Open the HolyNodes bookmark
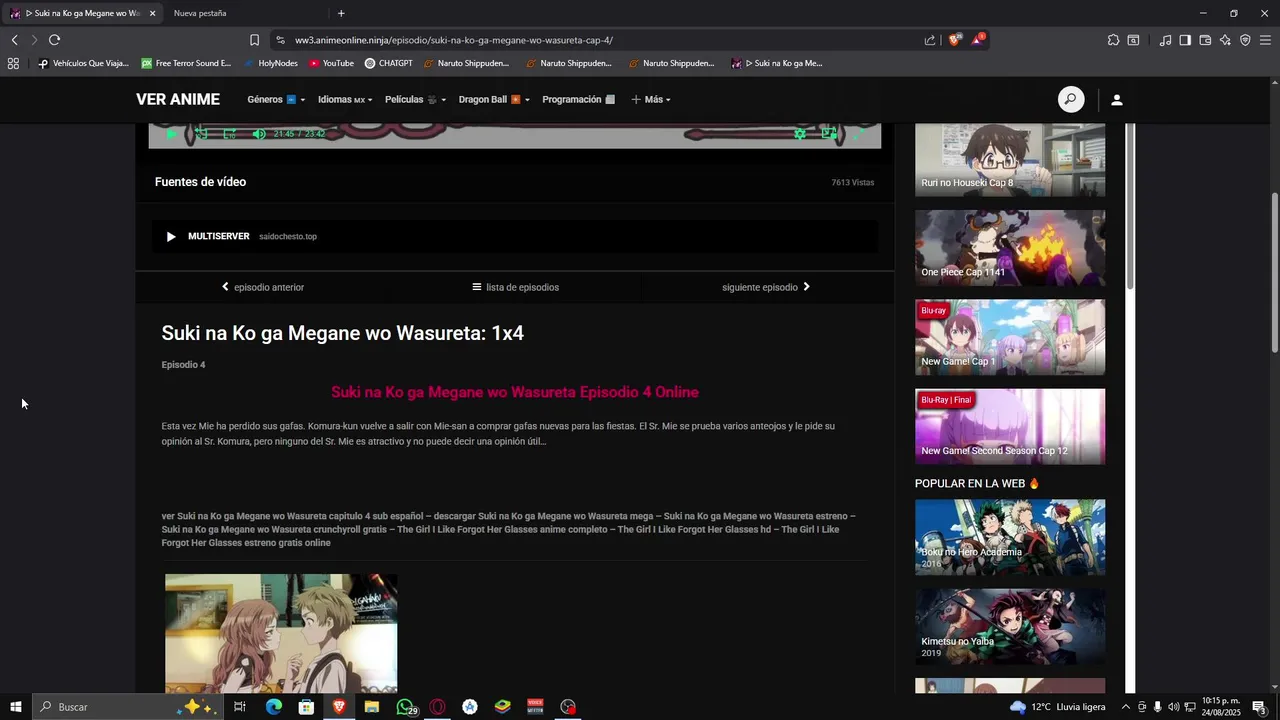Screen dimensions: 1280x720 (x=270, y=63)
